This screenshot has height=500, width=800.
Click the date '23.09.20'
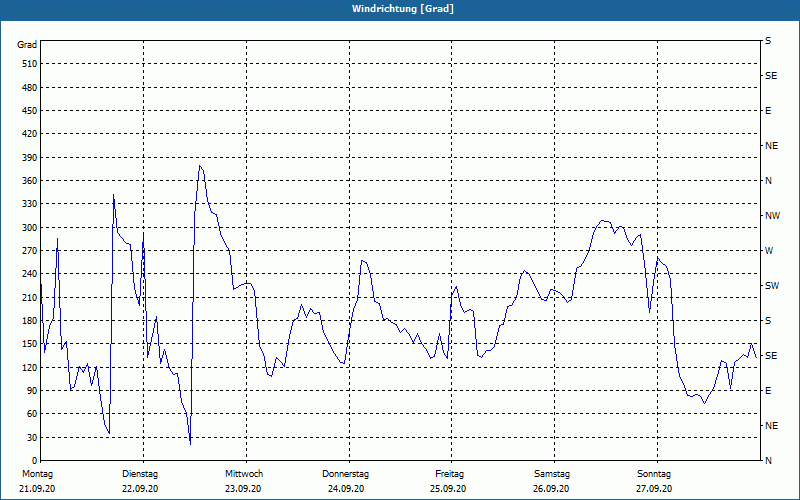coord(243,489)
